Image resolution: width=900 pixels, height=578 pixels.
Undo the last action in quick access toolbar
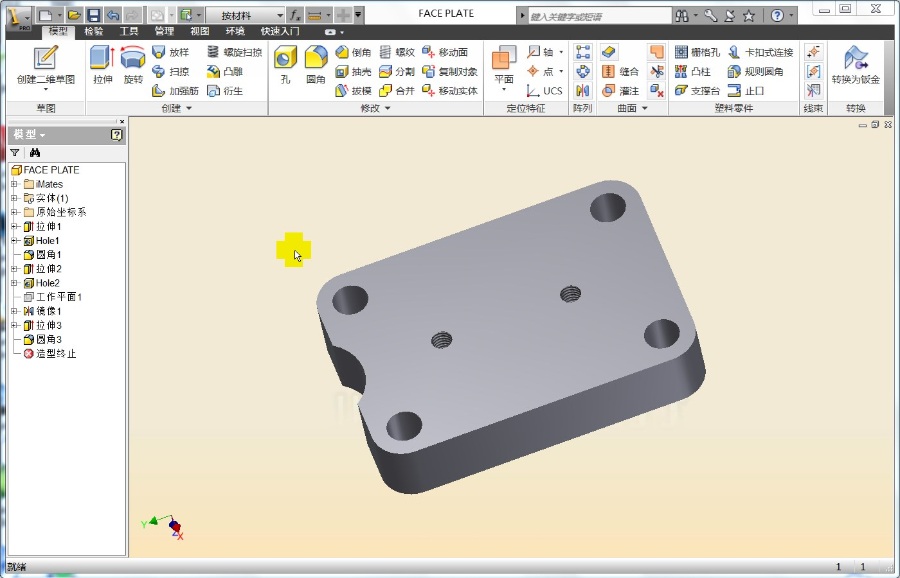tap(112, 15)
